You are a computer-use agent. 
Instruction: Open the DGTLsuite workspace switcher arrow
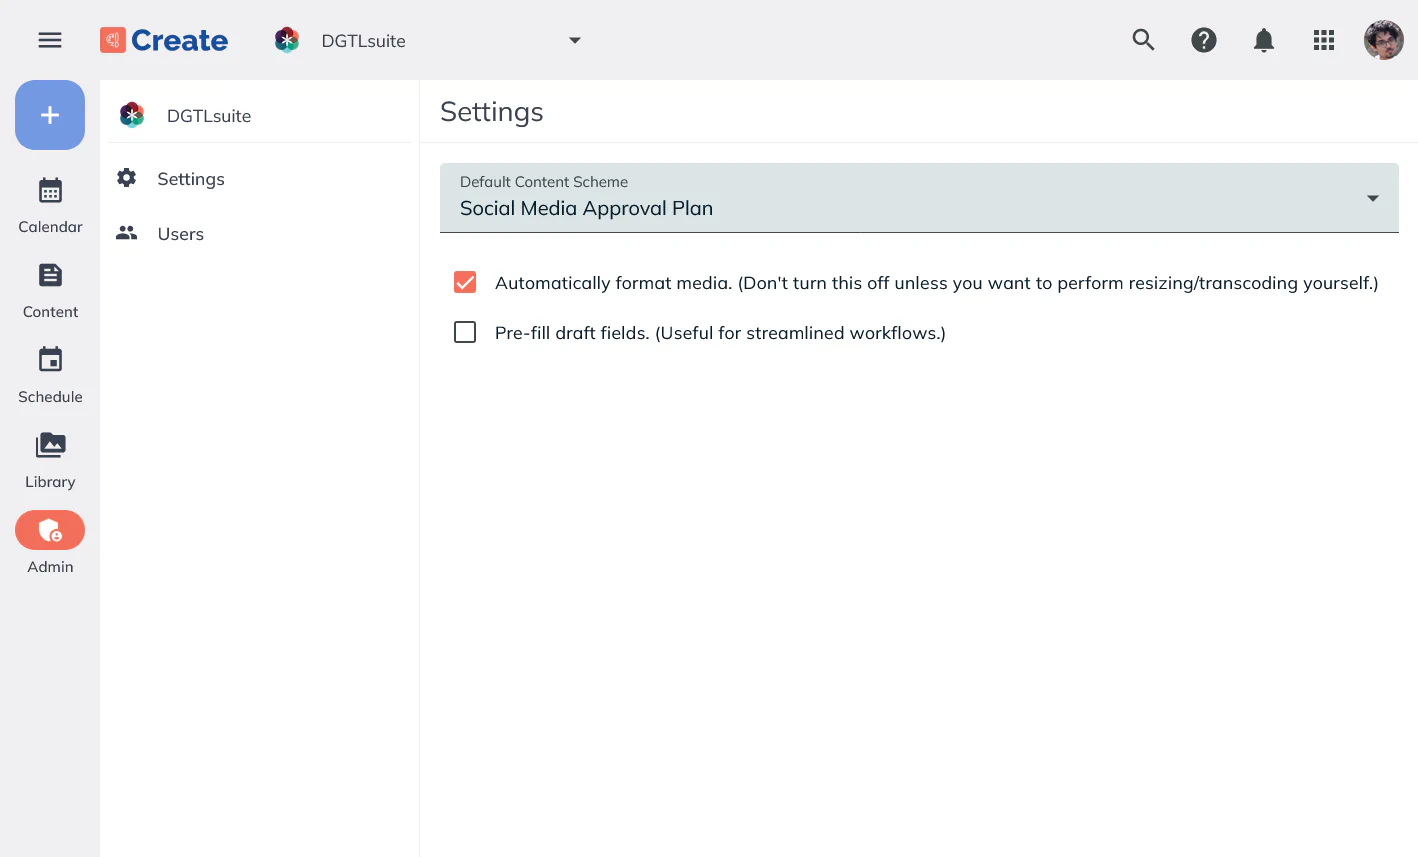tap(574, 40)
